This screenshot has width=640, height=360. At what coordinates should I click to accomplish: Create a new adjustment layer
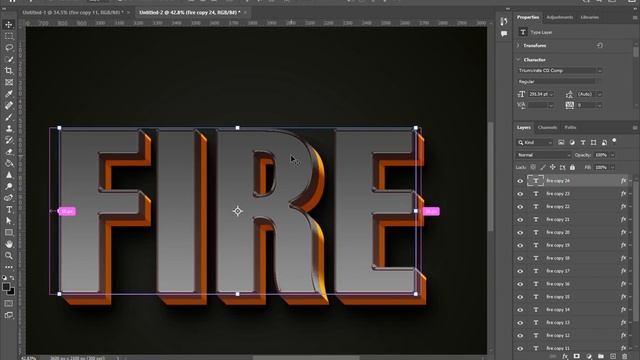pyautogui.click(x=589, y=356)
